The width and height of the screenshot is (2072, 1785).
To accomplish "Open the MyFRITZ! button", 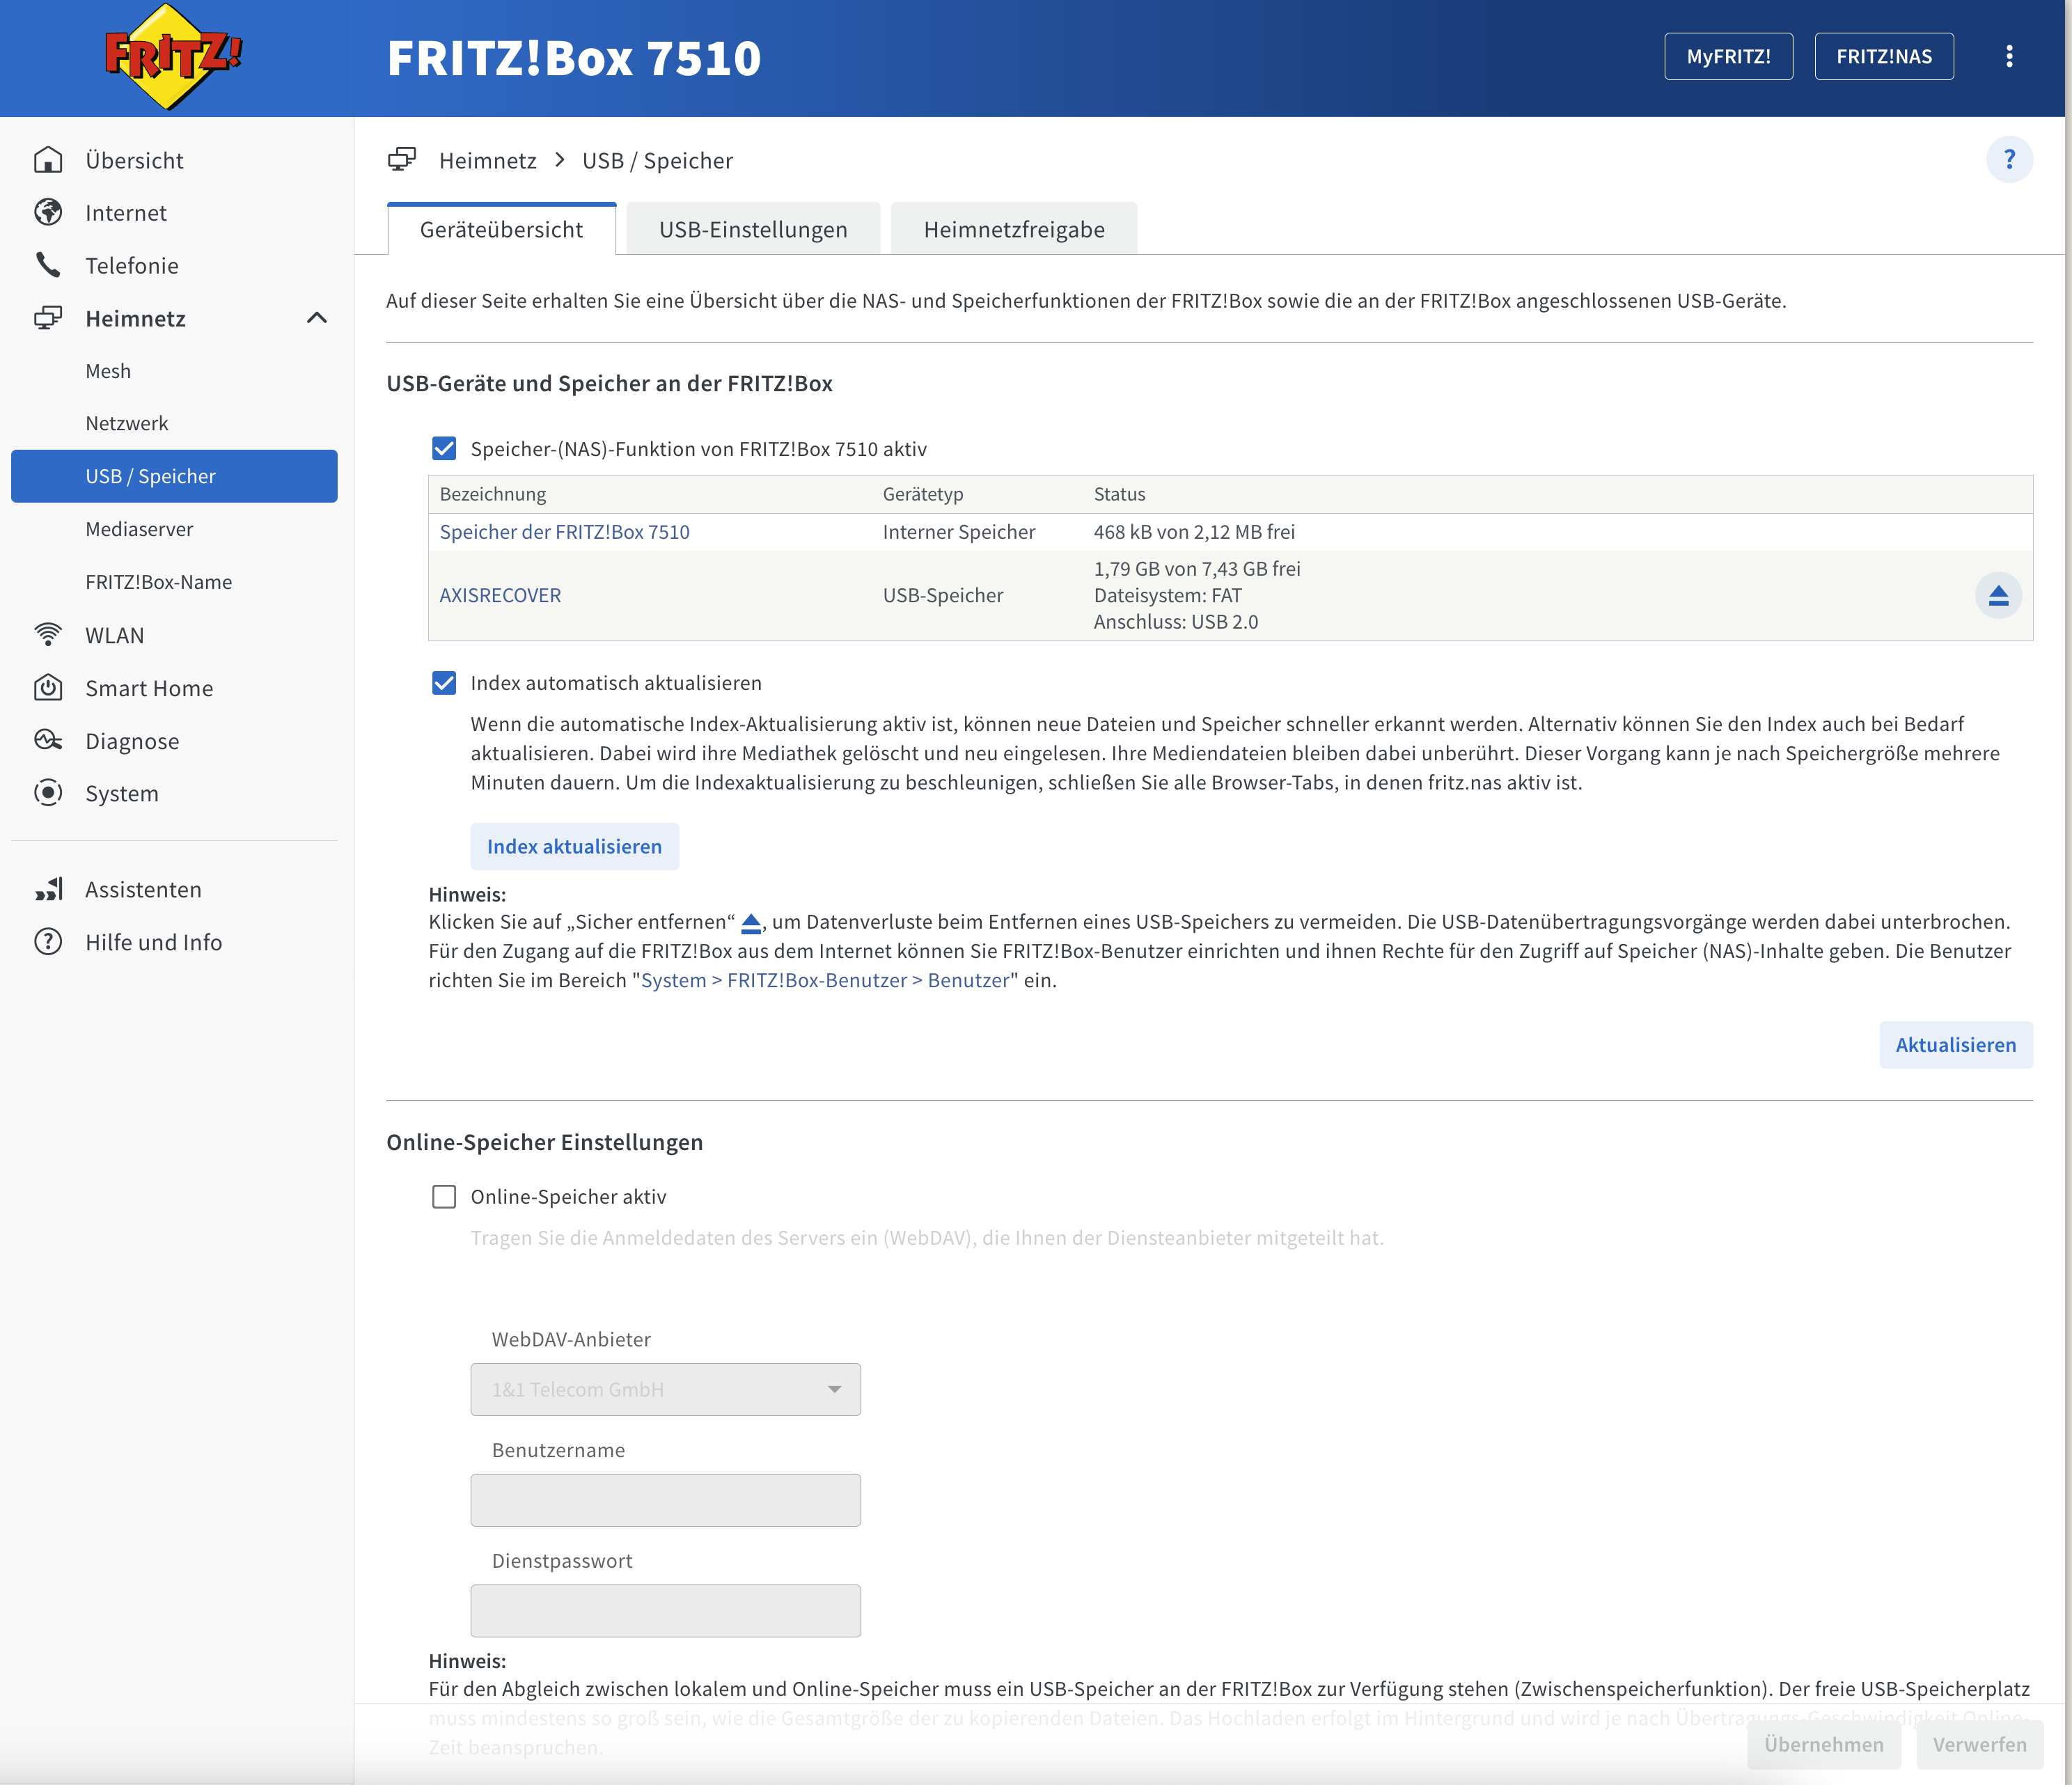I will pos(1728,56).
